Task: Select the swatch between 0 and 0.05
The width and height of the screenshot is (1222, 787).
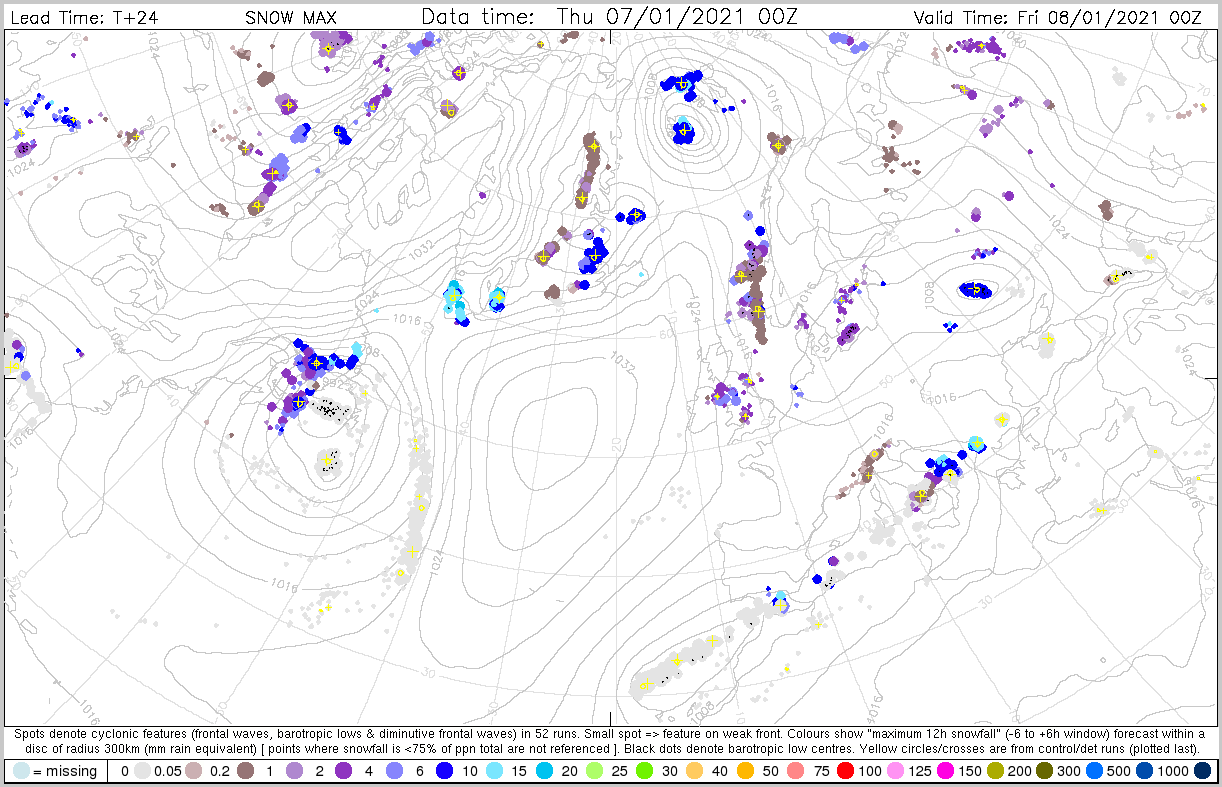Action: point(142,770)
